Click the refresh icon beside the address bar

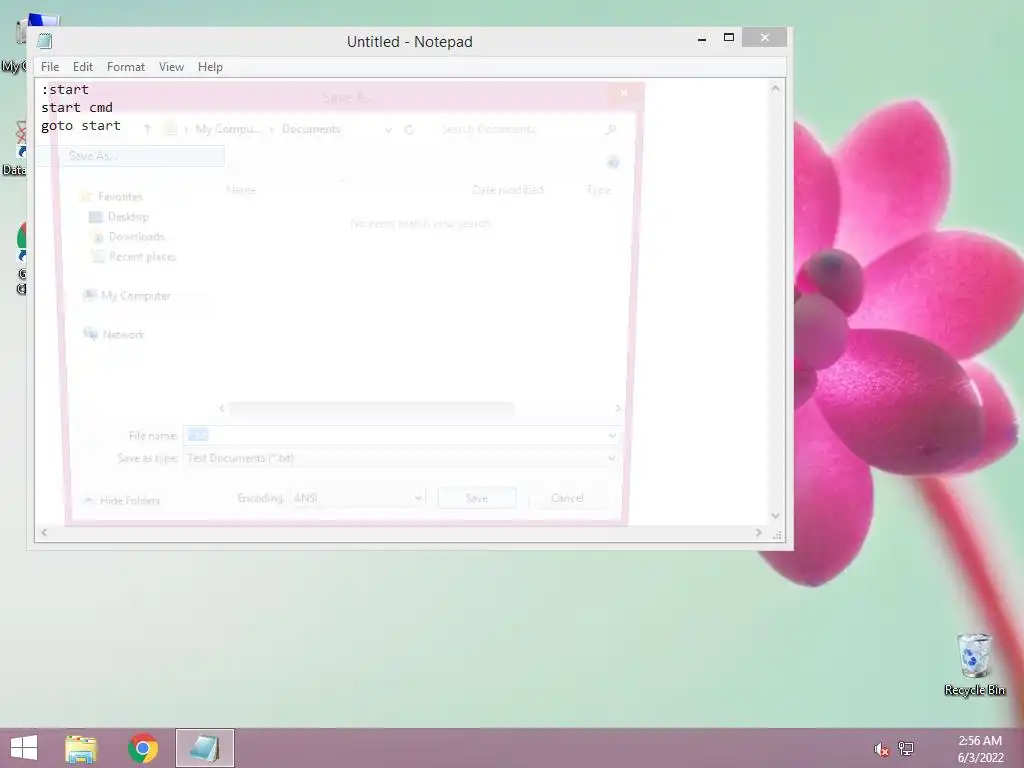409,130
